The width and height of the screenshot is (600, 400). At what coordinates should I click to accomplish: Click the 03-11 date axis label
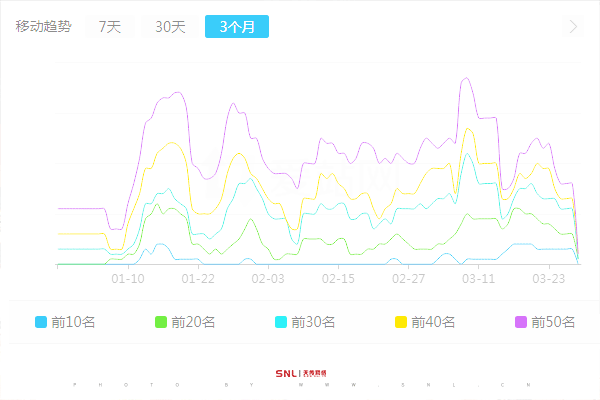[x=479, y=279]
